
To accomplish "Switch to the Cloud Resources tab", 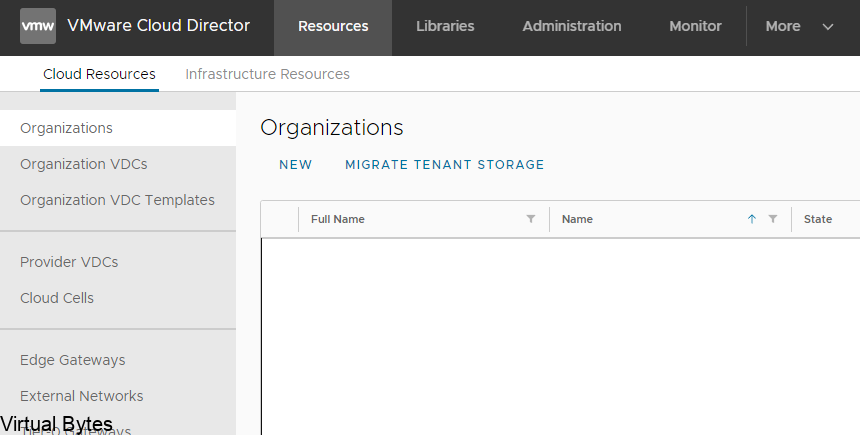I will tap(99, 74).
